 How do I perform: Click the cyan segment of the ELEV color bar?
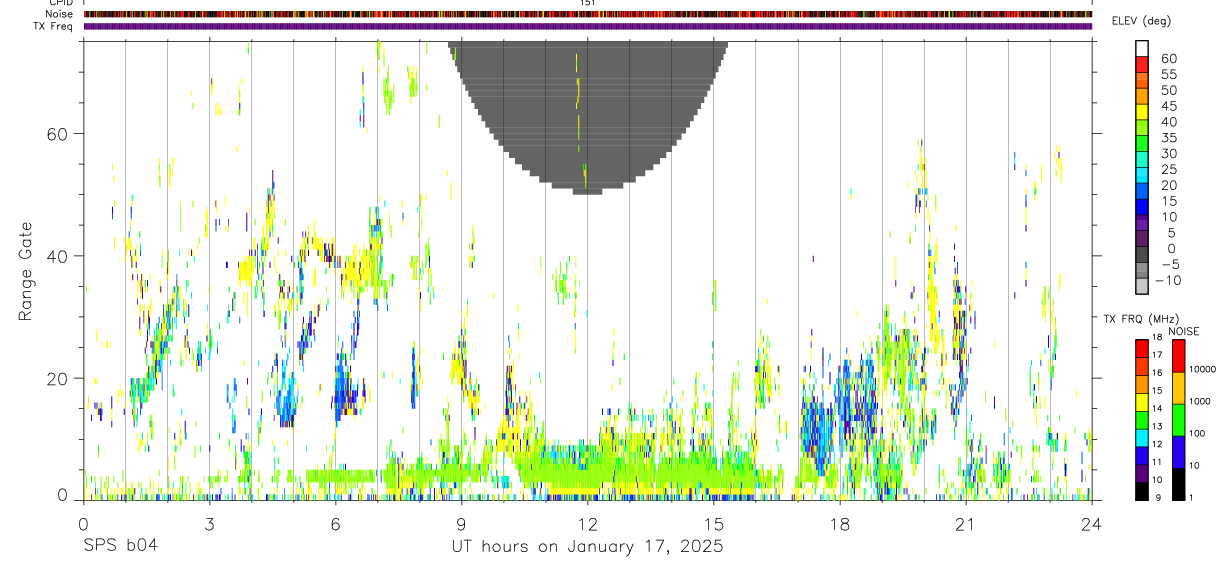point(1142,175)
